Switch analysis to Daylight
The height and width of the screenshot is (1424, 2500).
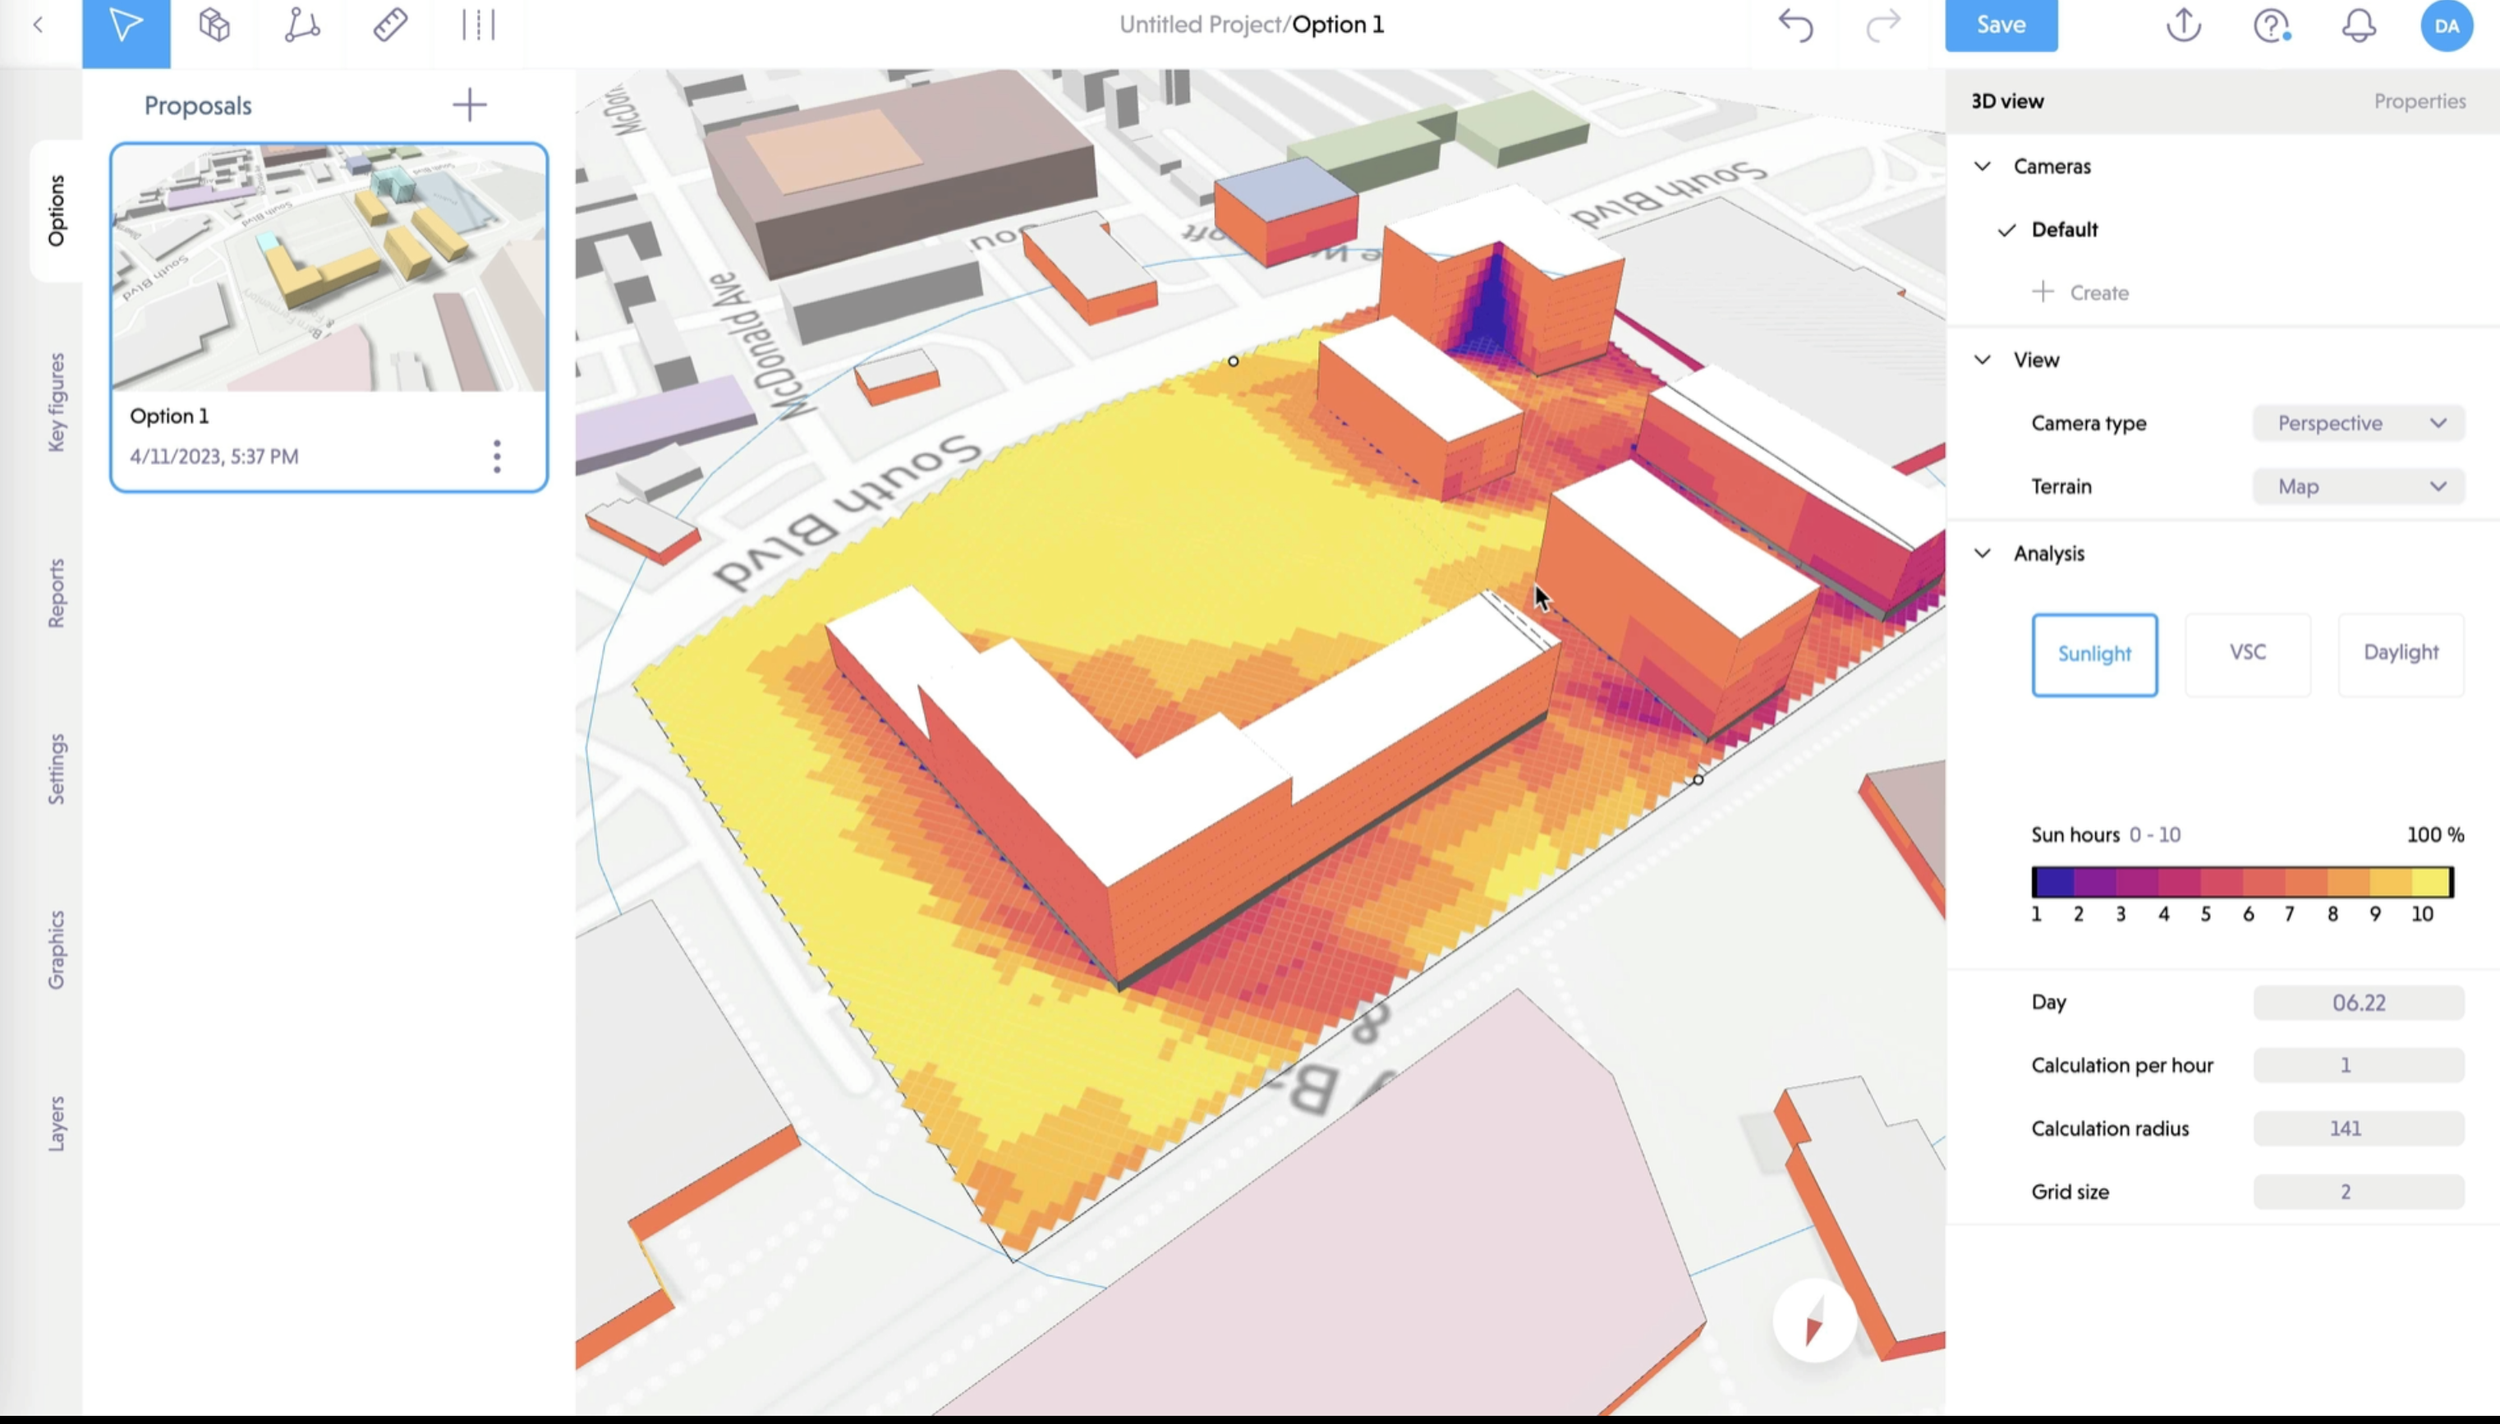(2400, 653)
